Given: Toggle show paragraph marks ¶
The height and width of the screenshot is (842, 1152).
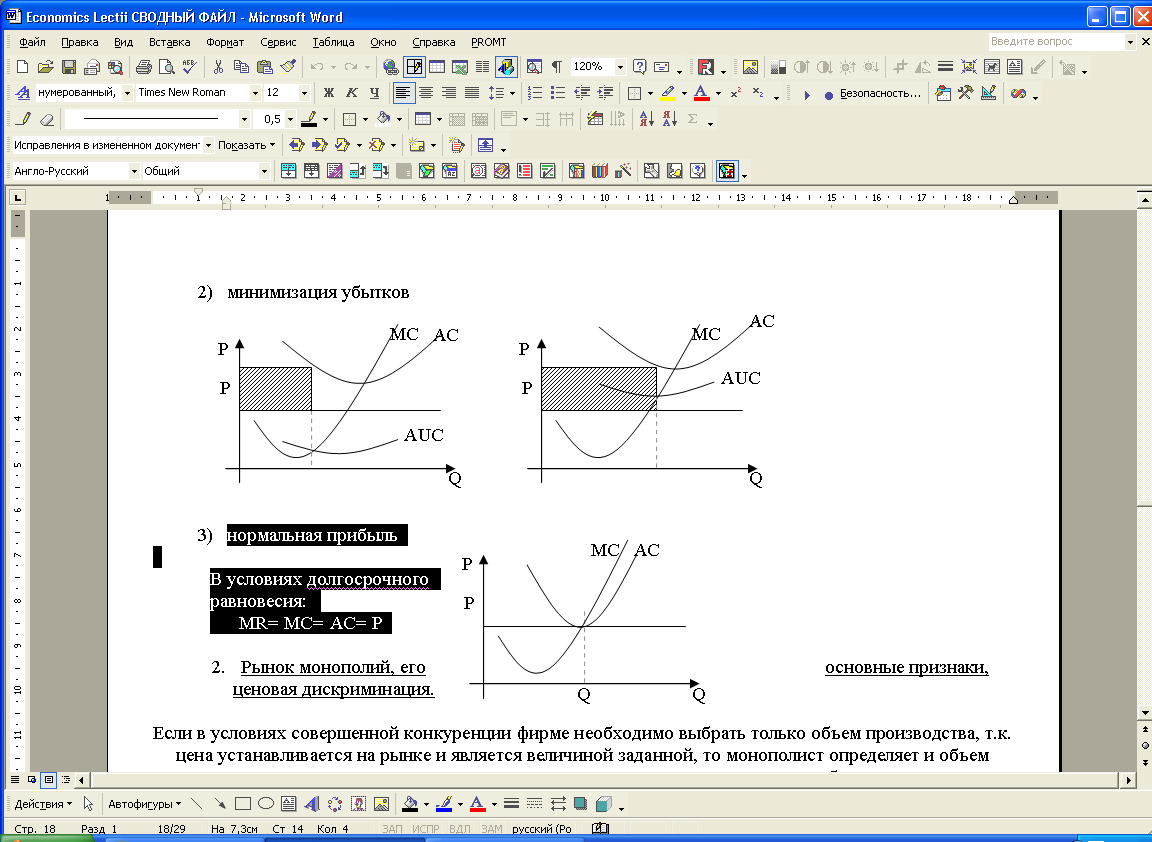Looking at the screenshot, I should [x=557, y=68].
